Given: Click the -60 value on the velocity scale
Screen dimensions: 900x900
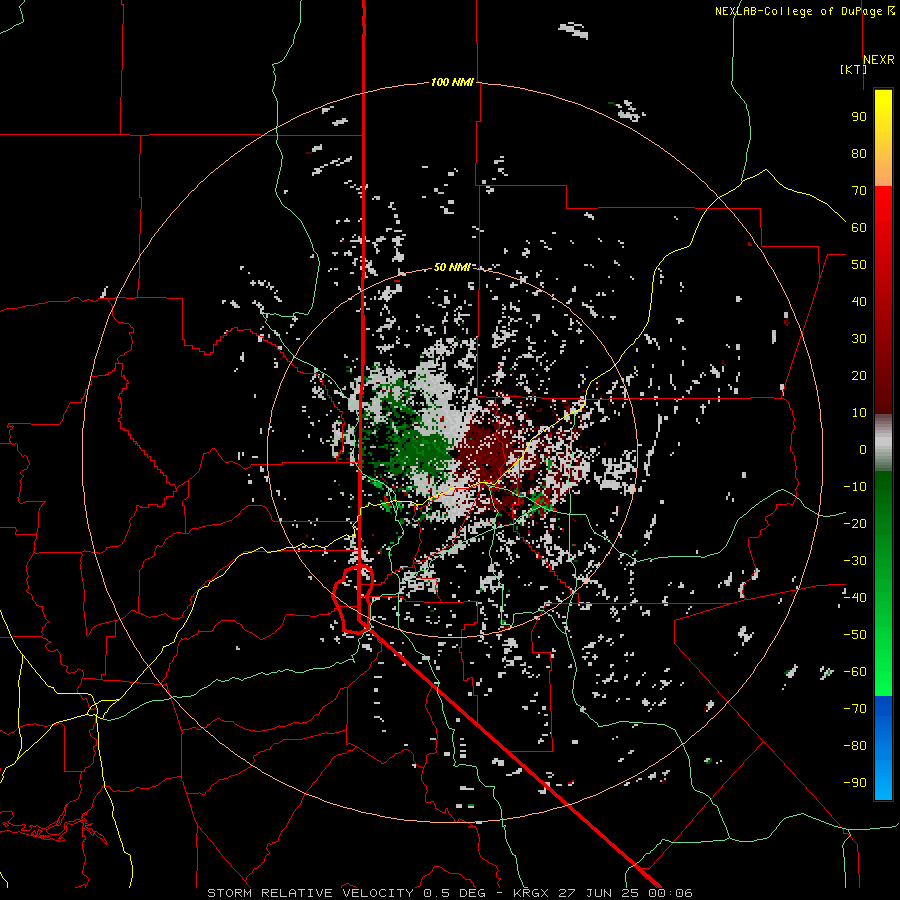Looking at the screenshot, I should pyautogui.click(x=855, y=672).
